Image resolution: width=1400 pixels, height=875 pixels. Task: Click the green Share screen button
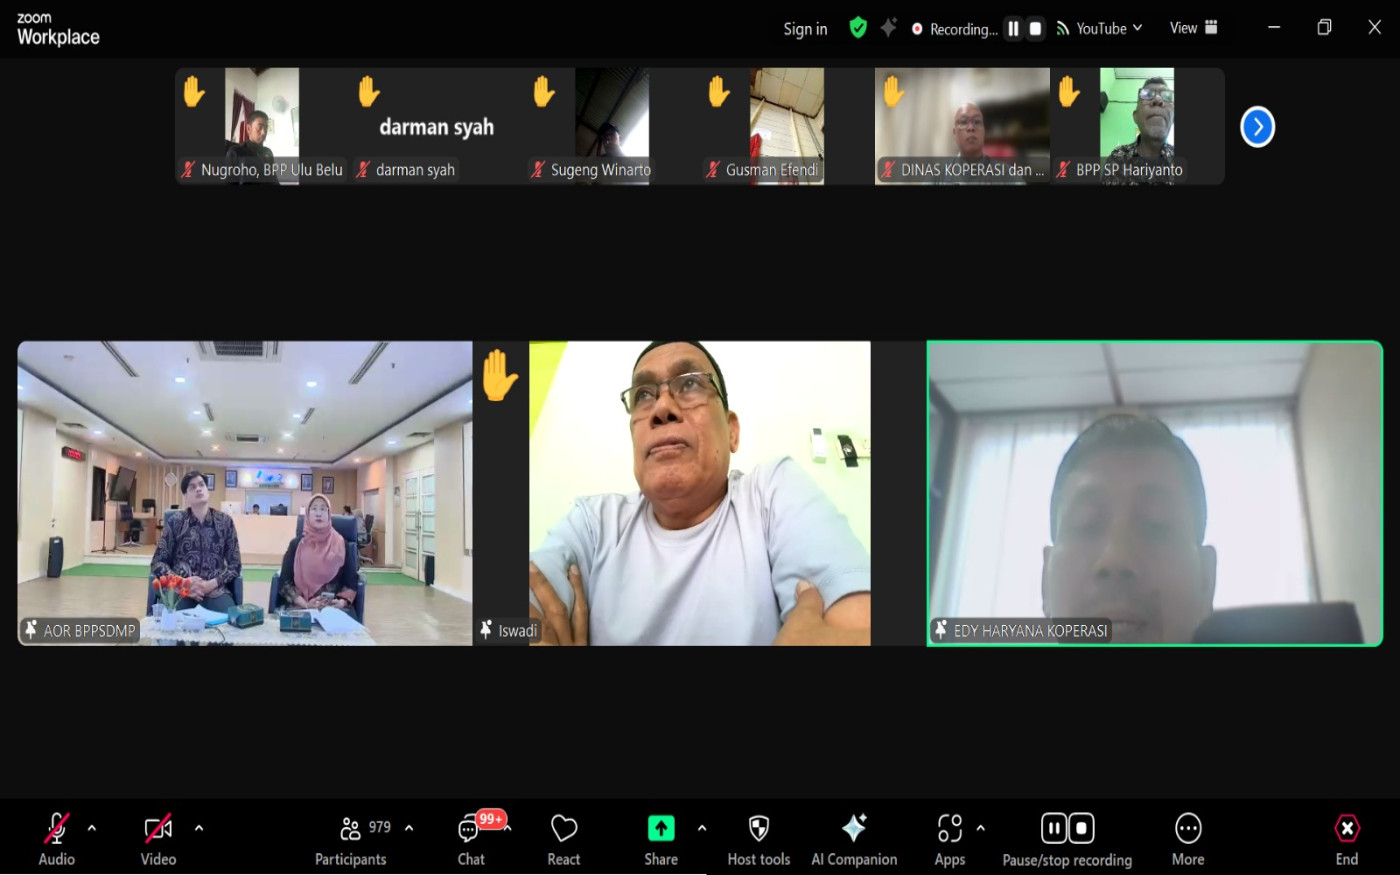point(661,838)
